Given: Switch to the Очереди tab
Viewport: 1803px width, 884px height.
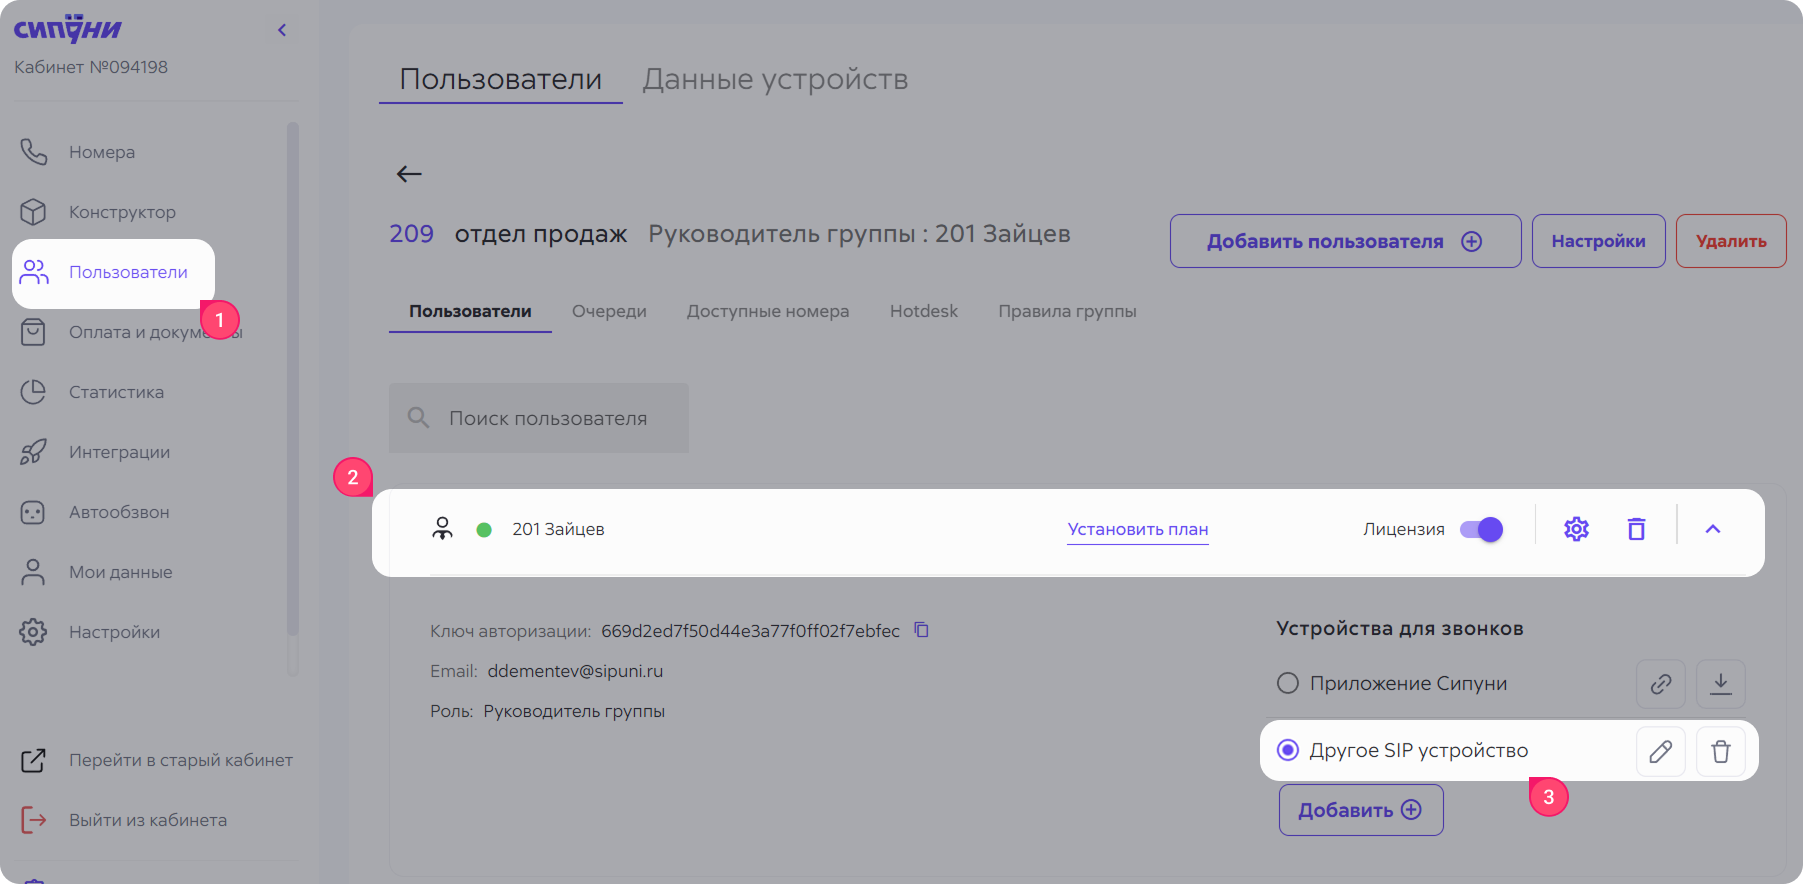Looking at the screenshot, I should (x=609, y=311).
